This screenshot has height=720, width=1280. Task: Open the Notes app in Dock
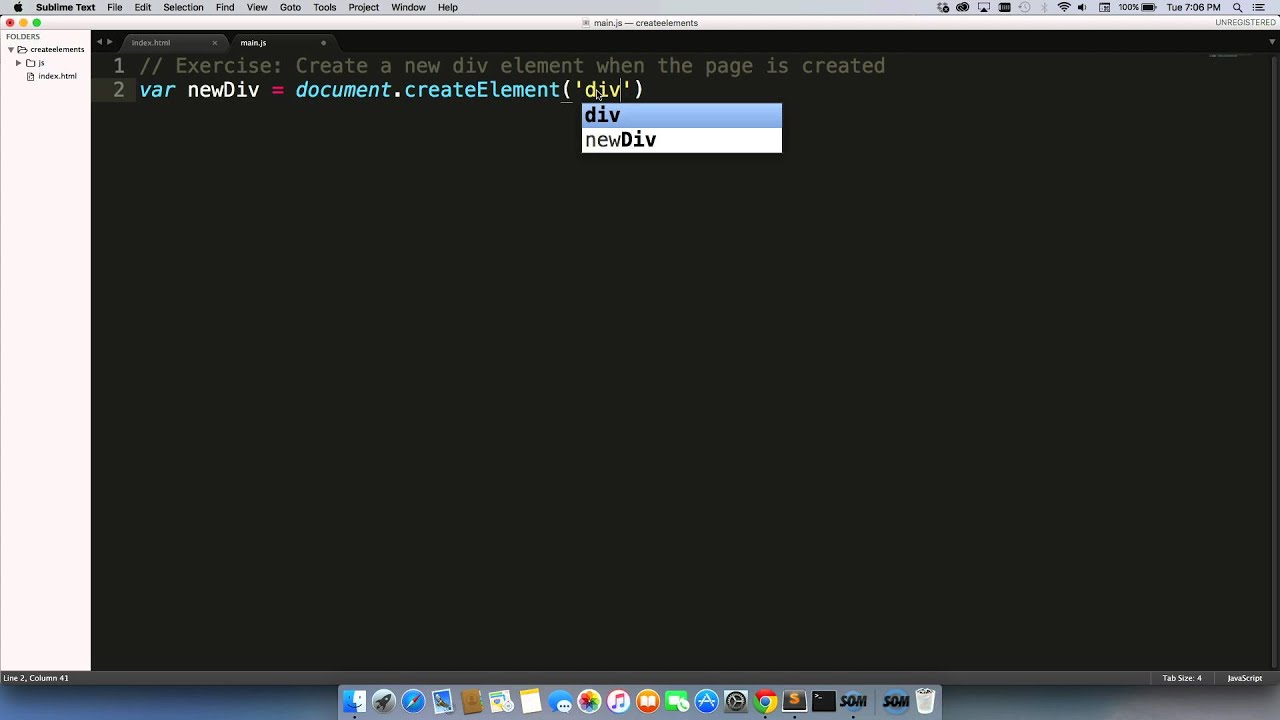click(531, 702)
